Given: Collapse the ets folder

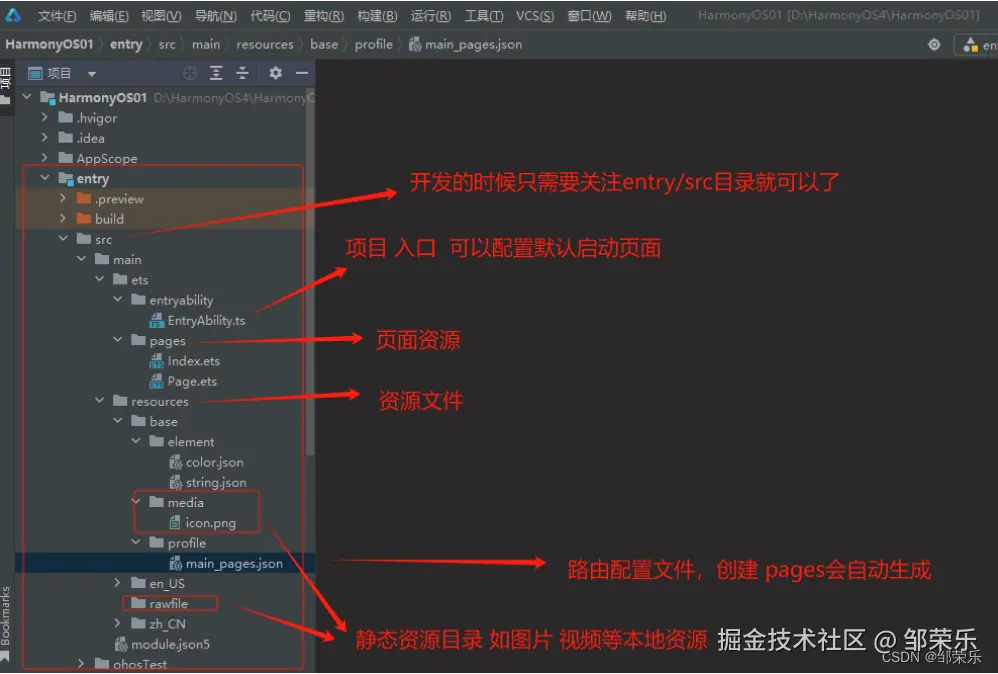Looking at the screenshot, I should point(99,279).
